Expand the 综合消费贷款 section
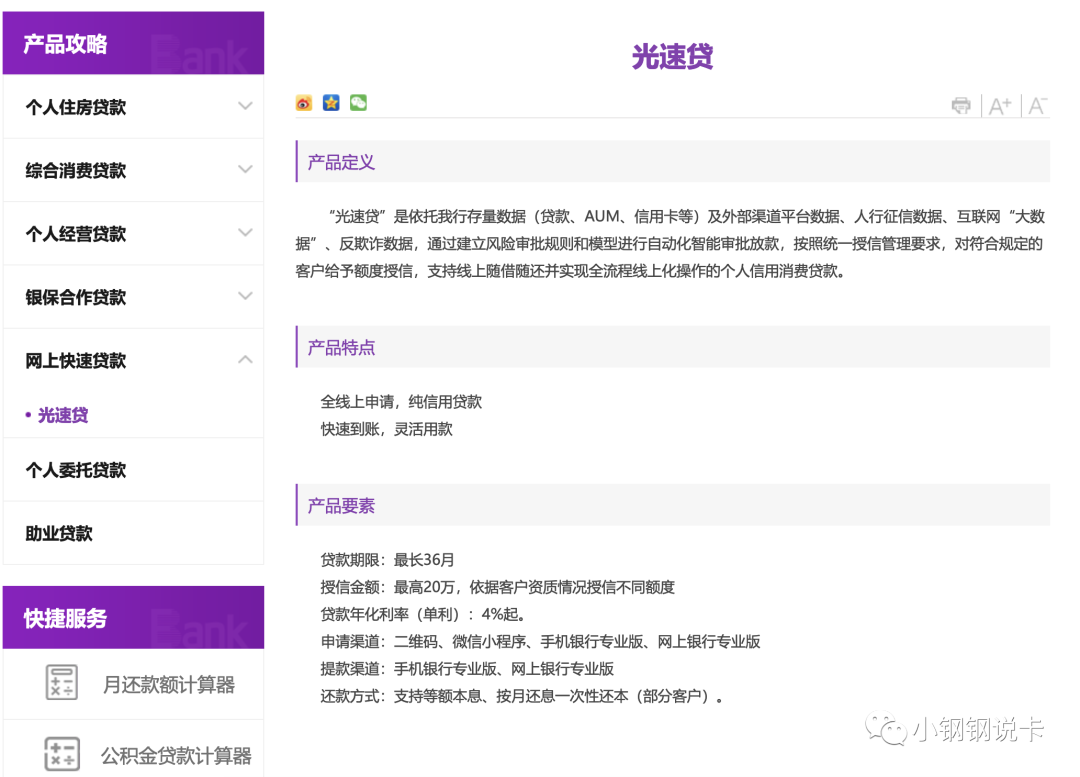The image size is (1080, 777). (x=133, y=170)
